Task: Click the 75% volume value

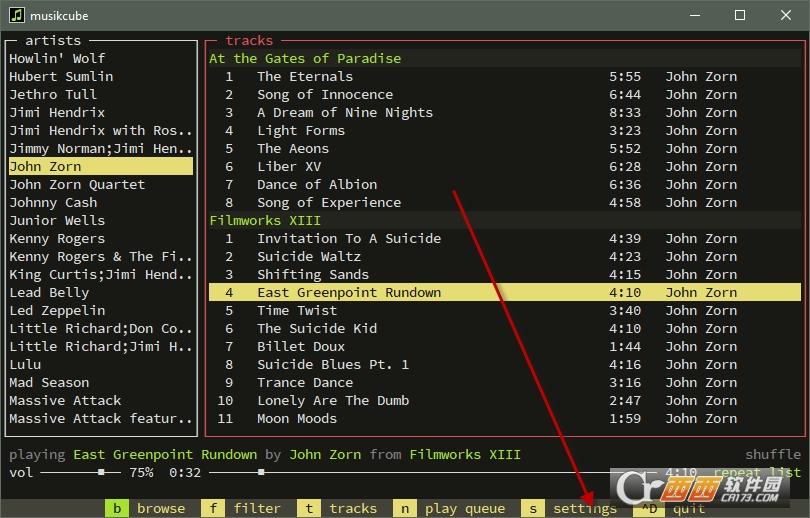Action: tap(141, 473)
